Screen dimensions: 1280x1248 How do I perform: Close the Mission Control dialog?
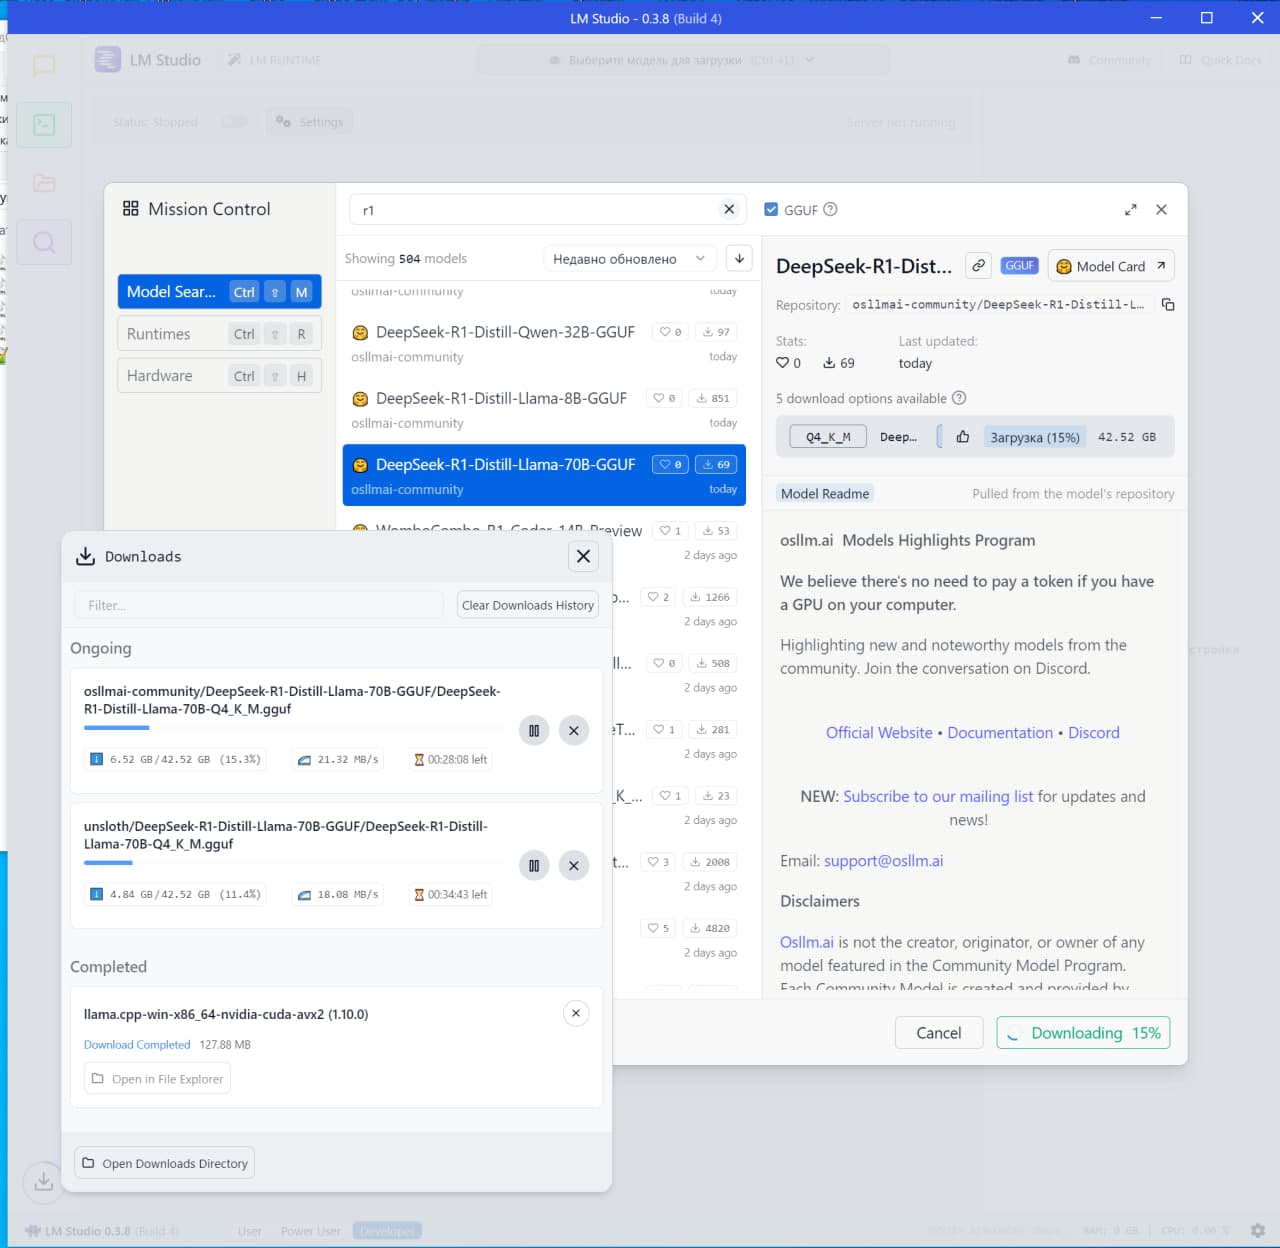1161,209
